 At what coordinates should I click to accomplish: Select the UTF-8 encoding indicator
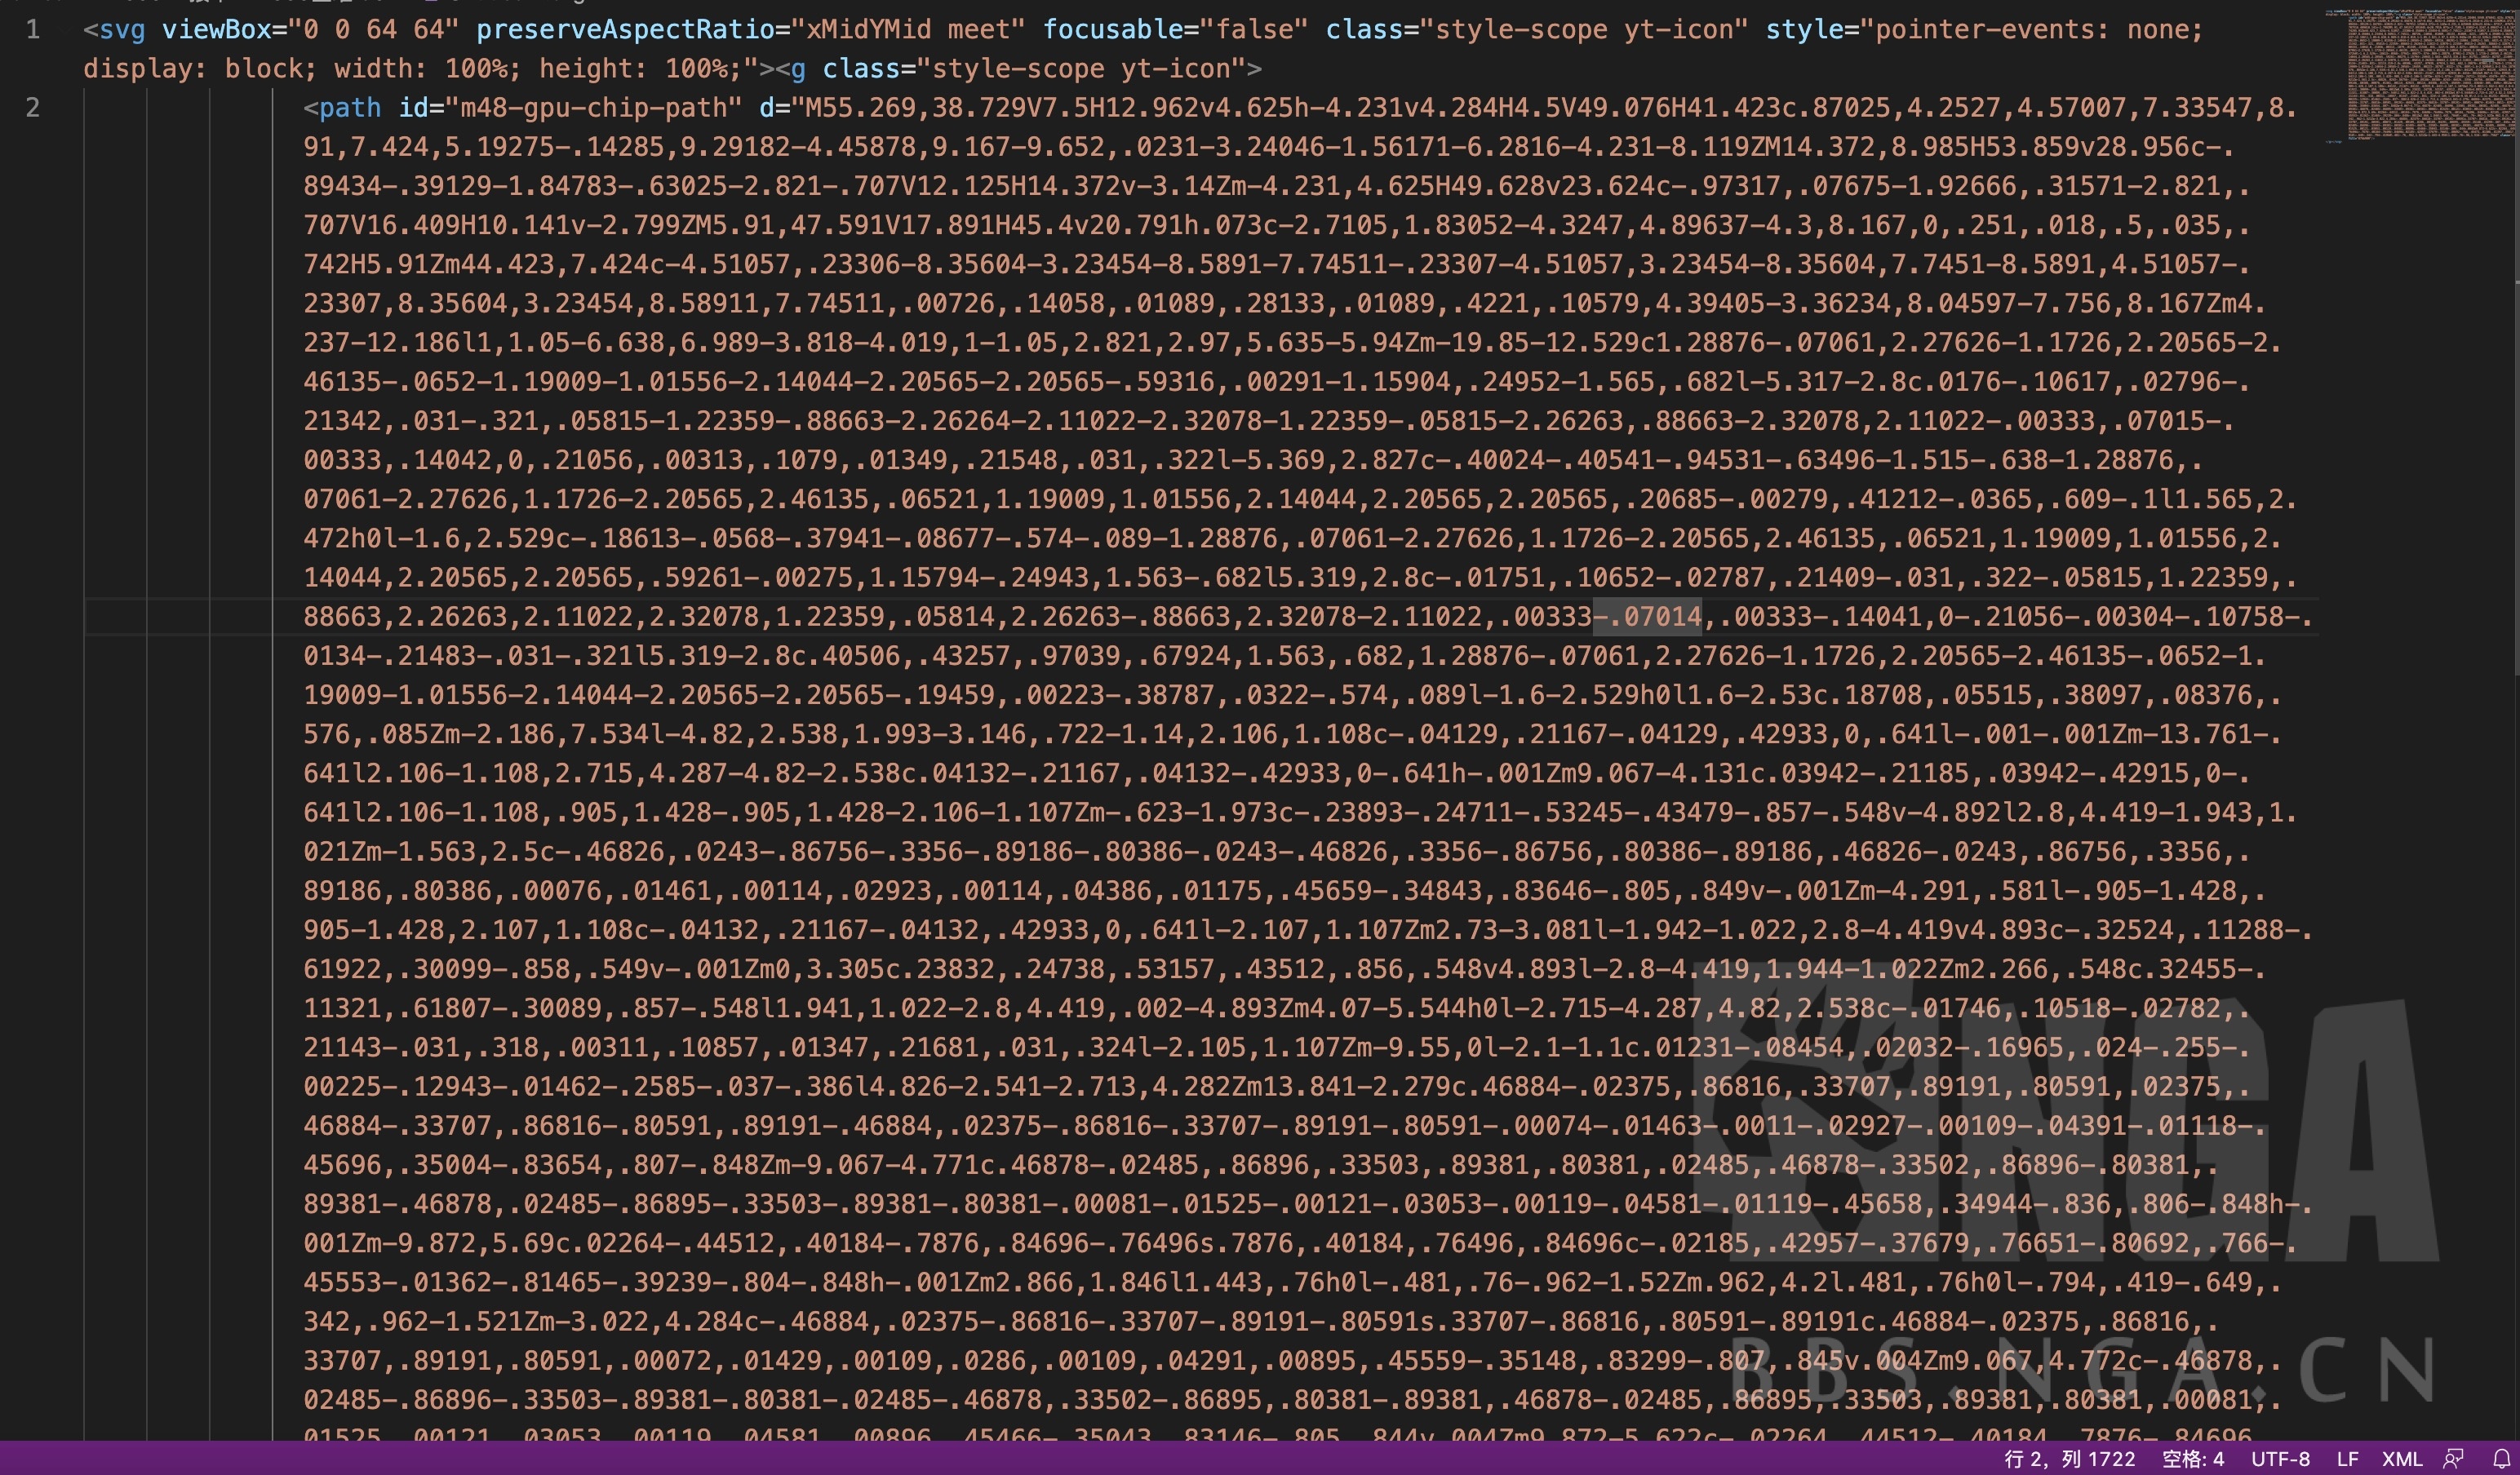coord(2280,1459)
